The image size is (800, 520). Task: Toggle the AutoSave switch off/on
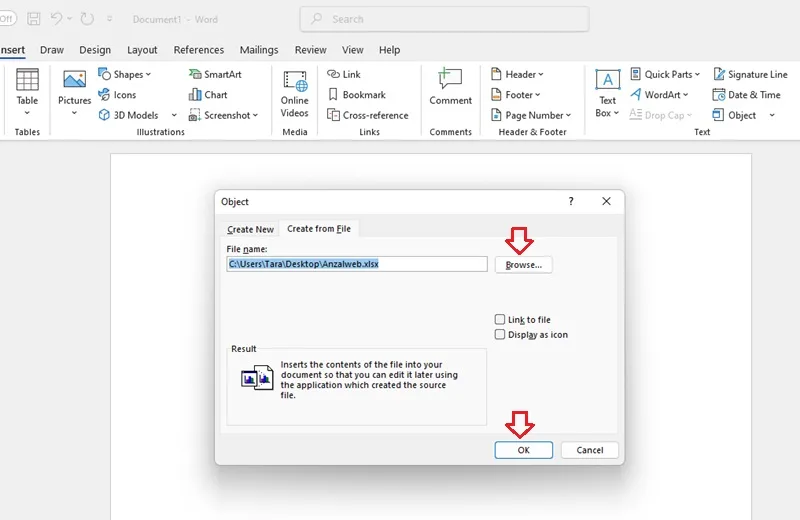[x=7, y=19]
